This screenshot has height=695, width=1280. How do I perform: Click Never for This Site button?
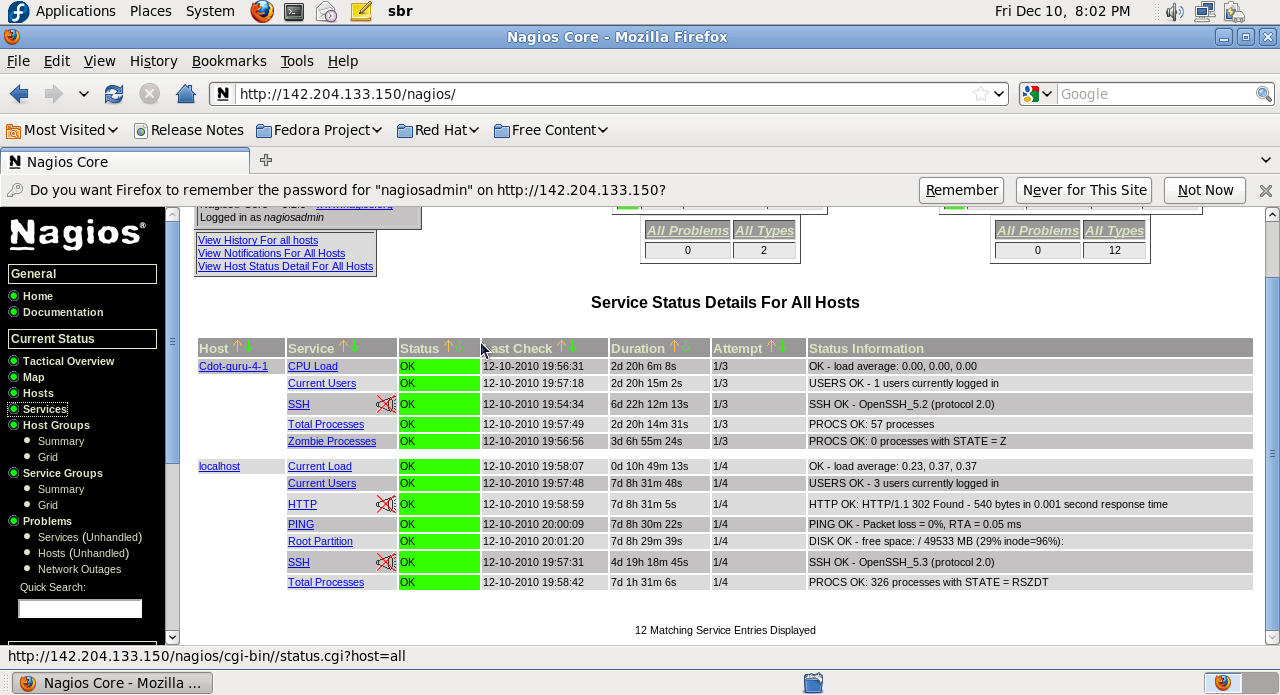[x=1084, y=190]
